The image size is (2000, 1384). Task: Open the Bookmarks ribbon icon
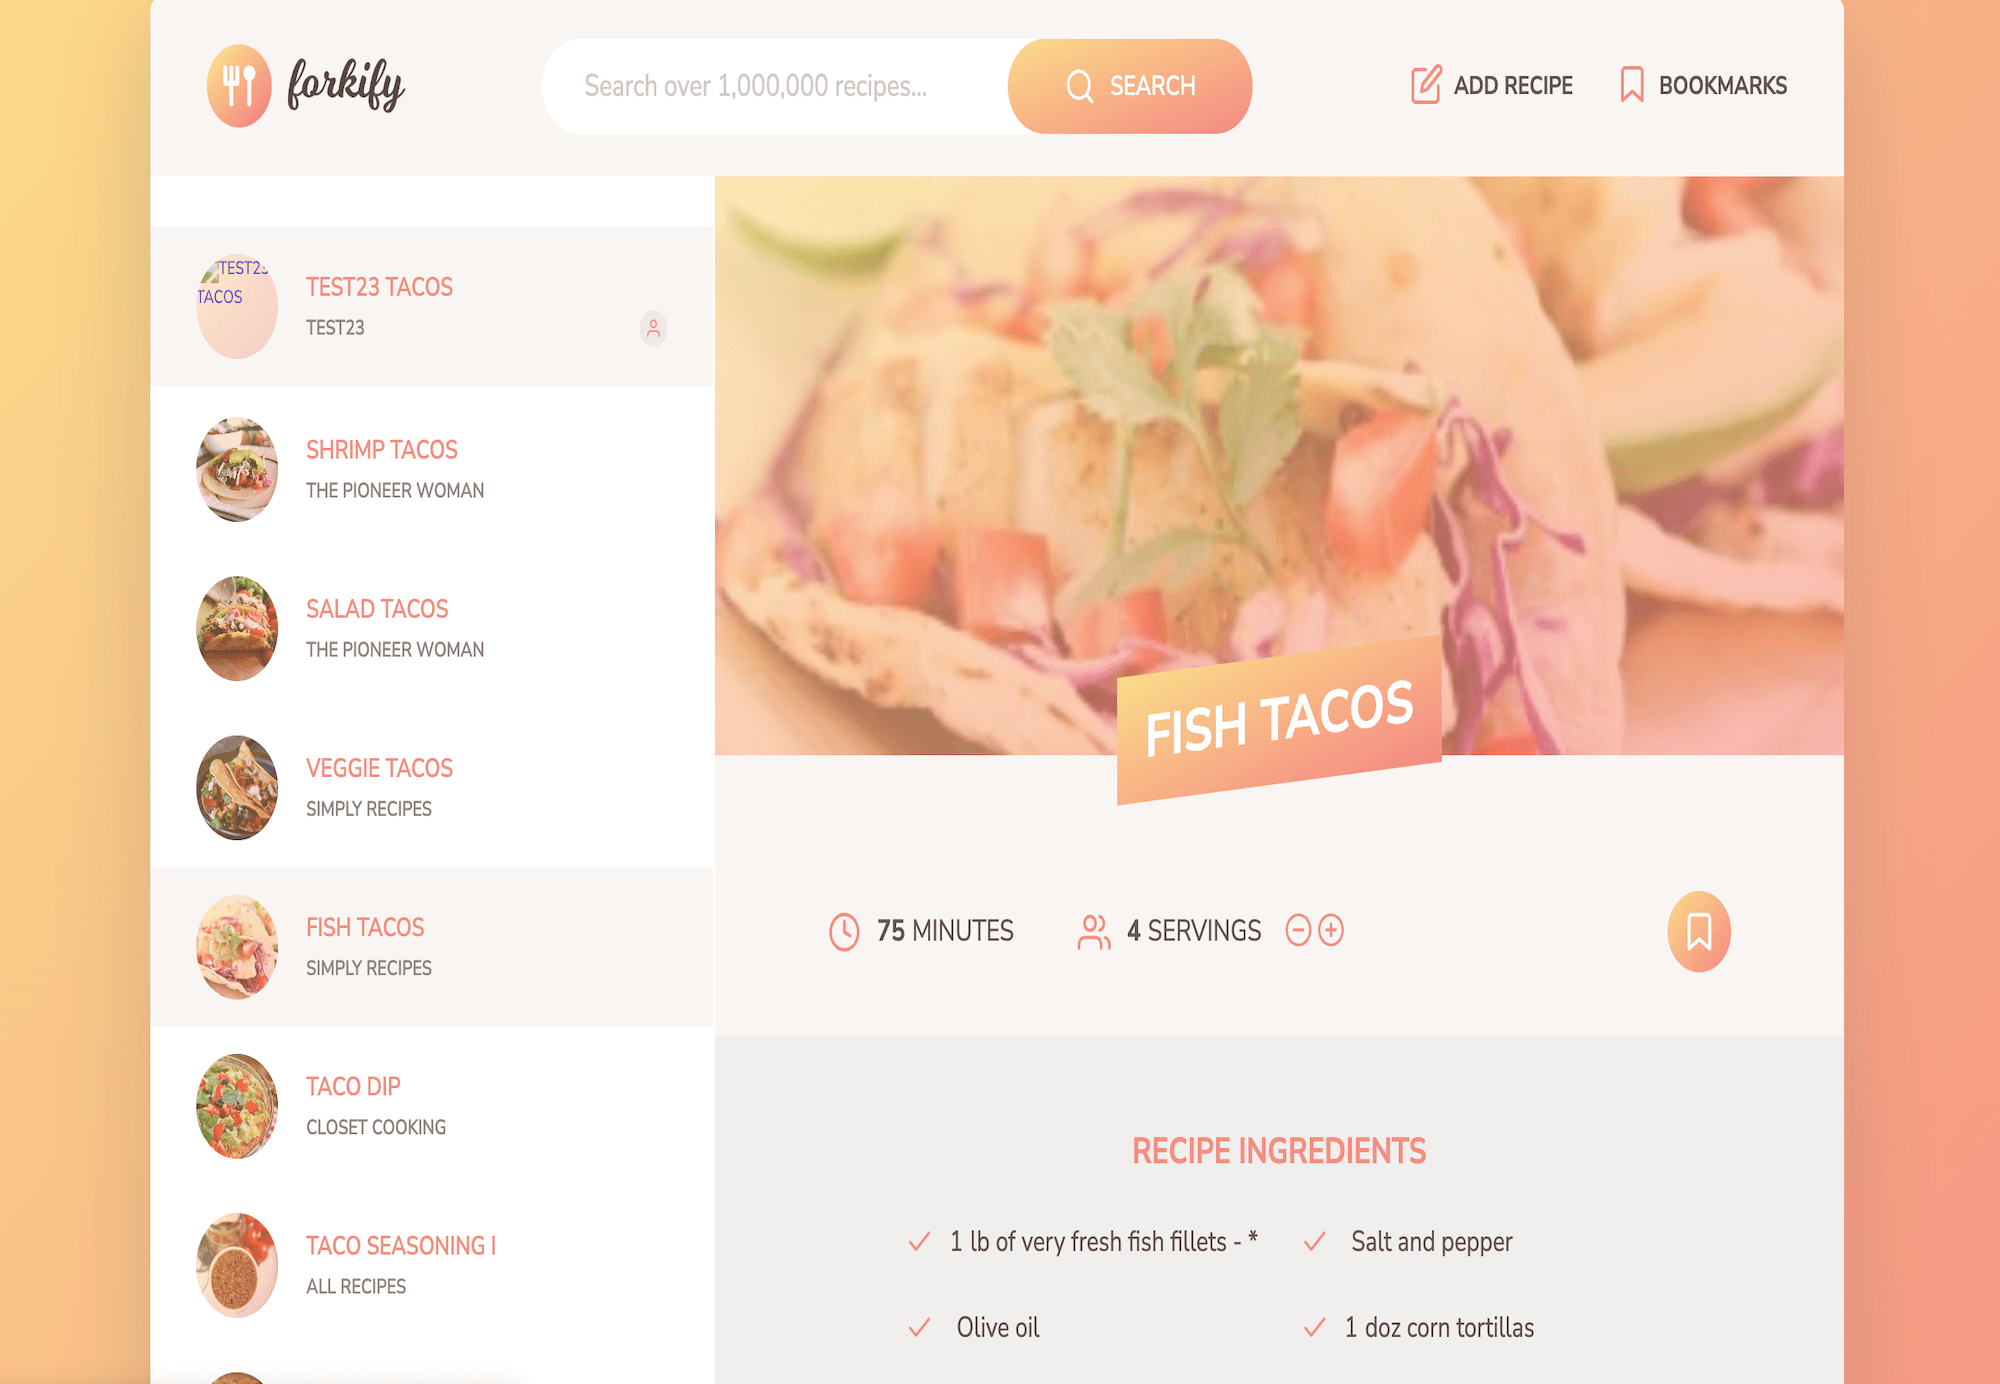pyautogui.click(x=1631, y=85)
